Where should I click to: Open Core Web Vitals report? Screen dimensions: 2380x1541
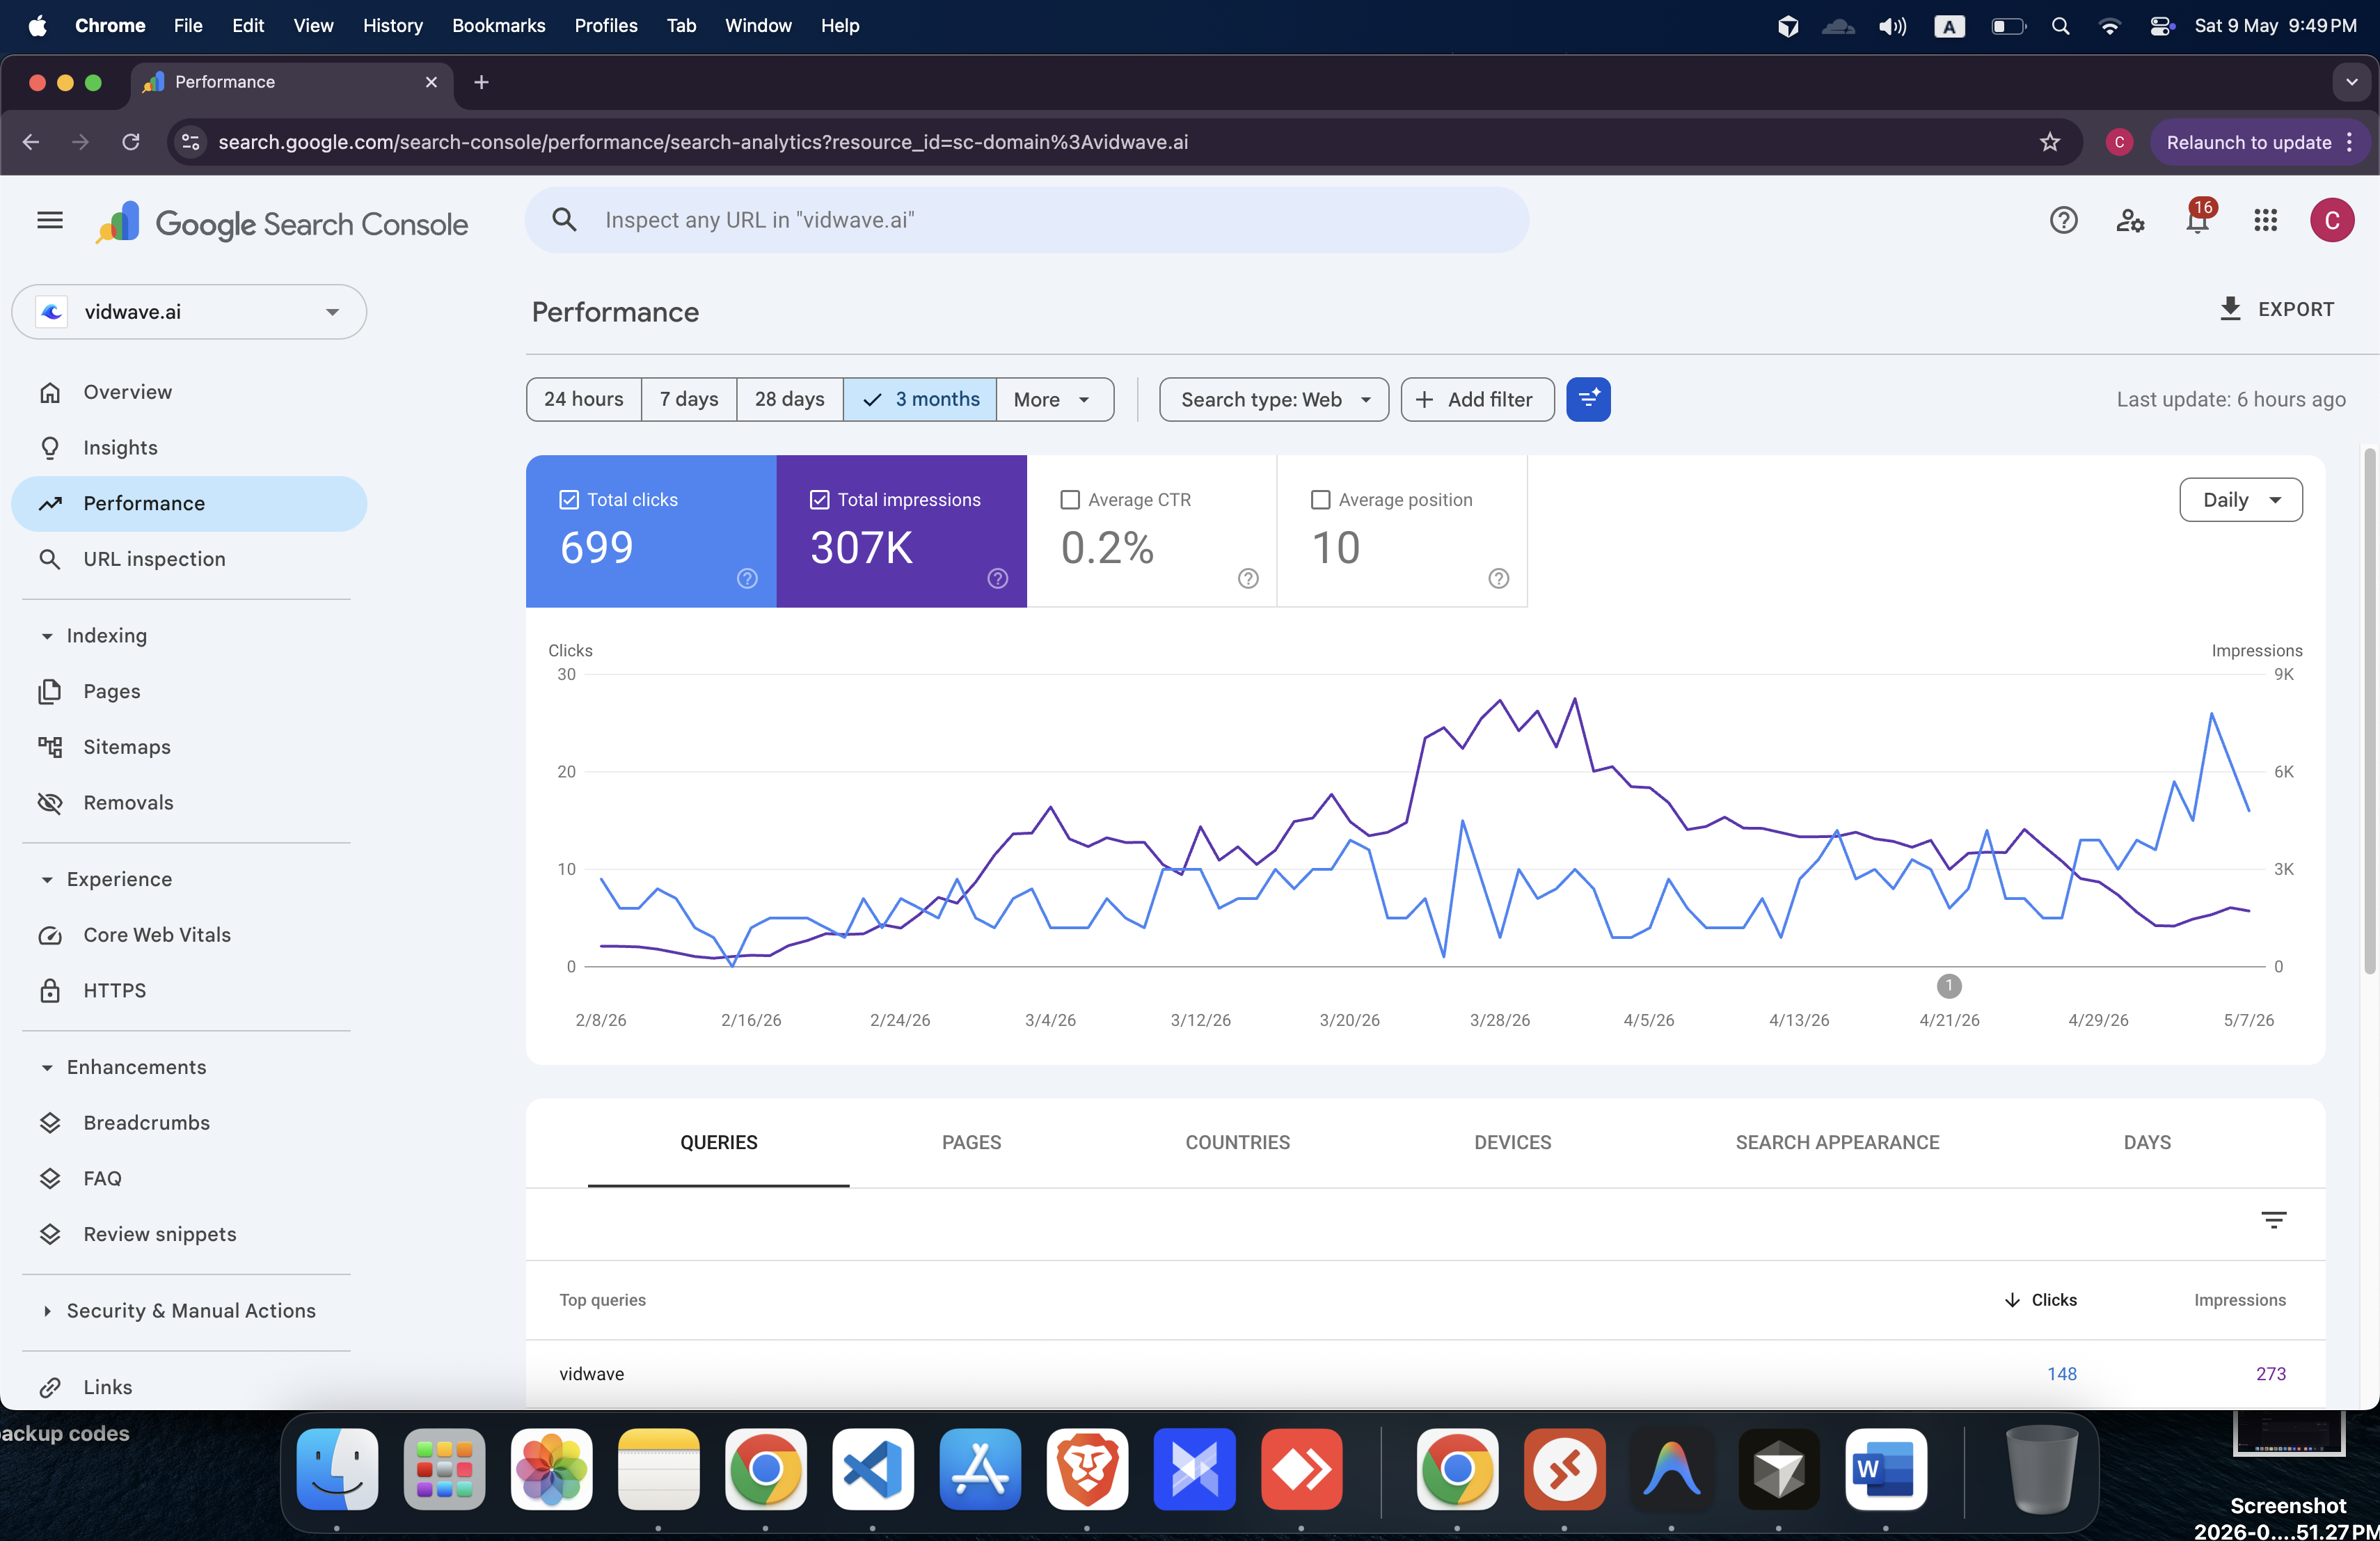(189, 935)
